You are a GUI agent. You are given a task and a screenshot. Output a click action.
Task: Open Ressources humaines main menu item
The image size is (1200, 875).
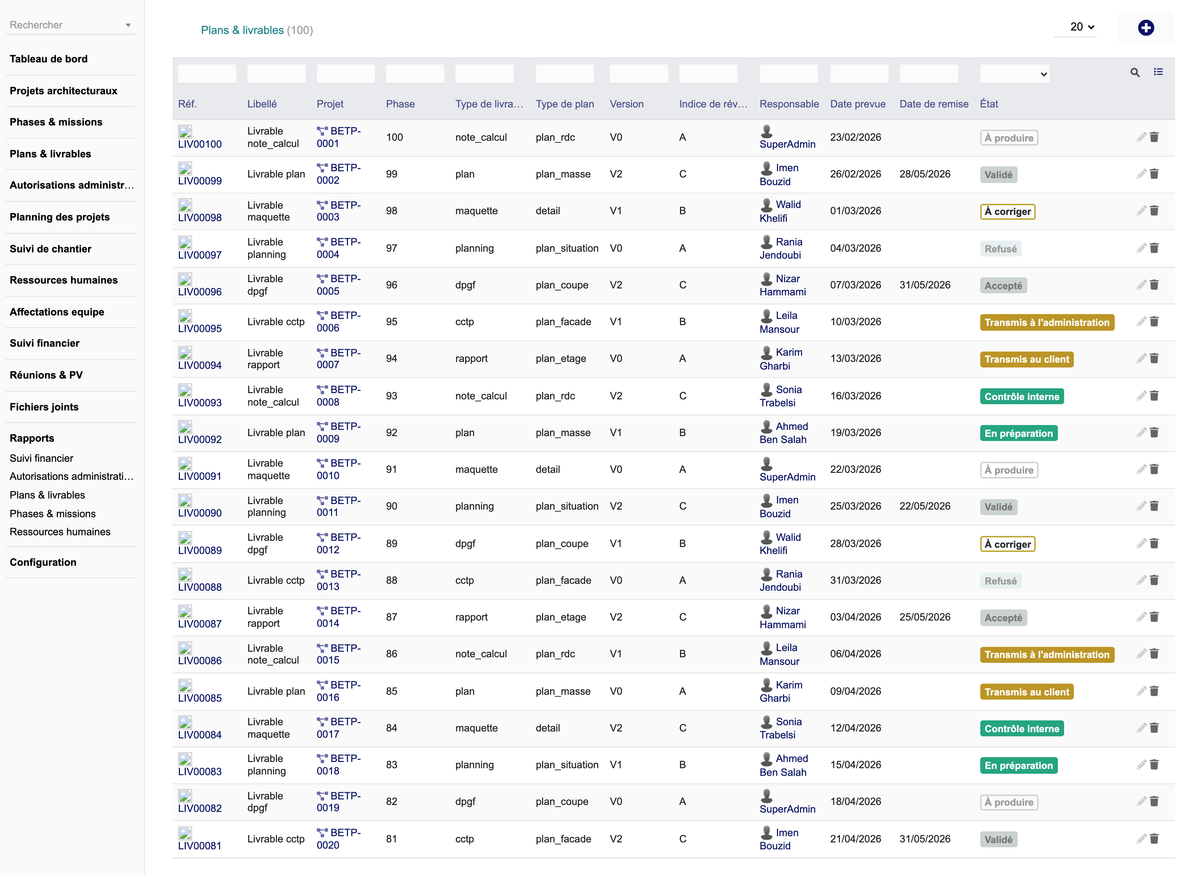click(64, 280)
